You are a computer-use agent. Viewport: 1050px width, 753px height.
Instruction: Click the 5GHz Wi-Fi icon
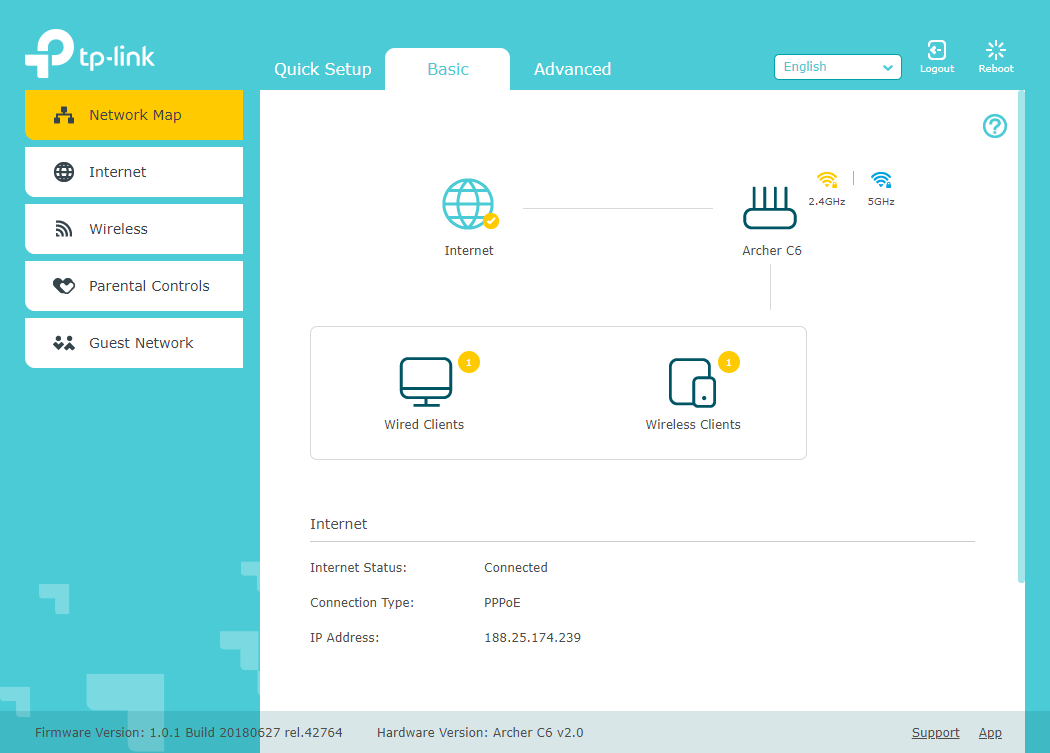coord(881,180)
